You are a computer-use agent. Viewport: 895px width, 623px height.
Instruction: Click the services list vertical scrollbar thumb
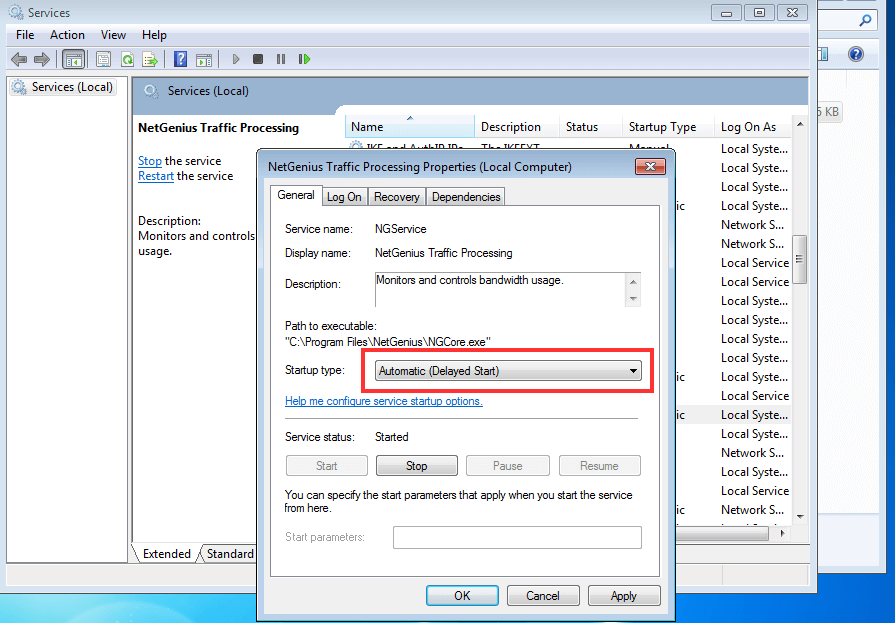[x=800, y=259]
